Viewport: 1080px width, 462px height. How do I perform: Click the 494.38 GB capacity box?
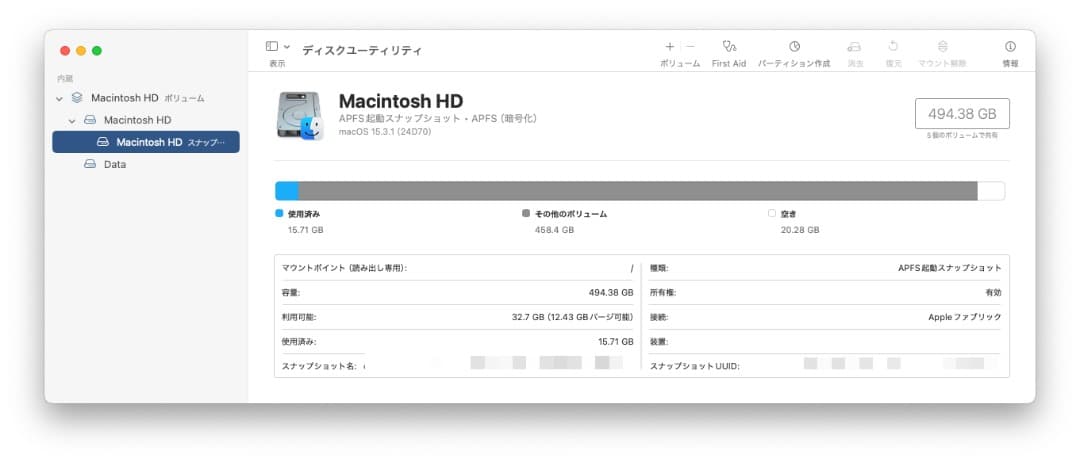point(962,114)
